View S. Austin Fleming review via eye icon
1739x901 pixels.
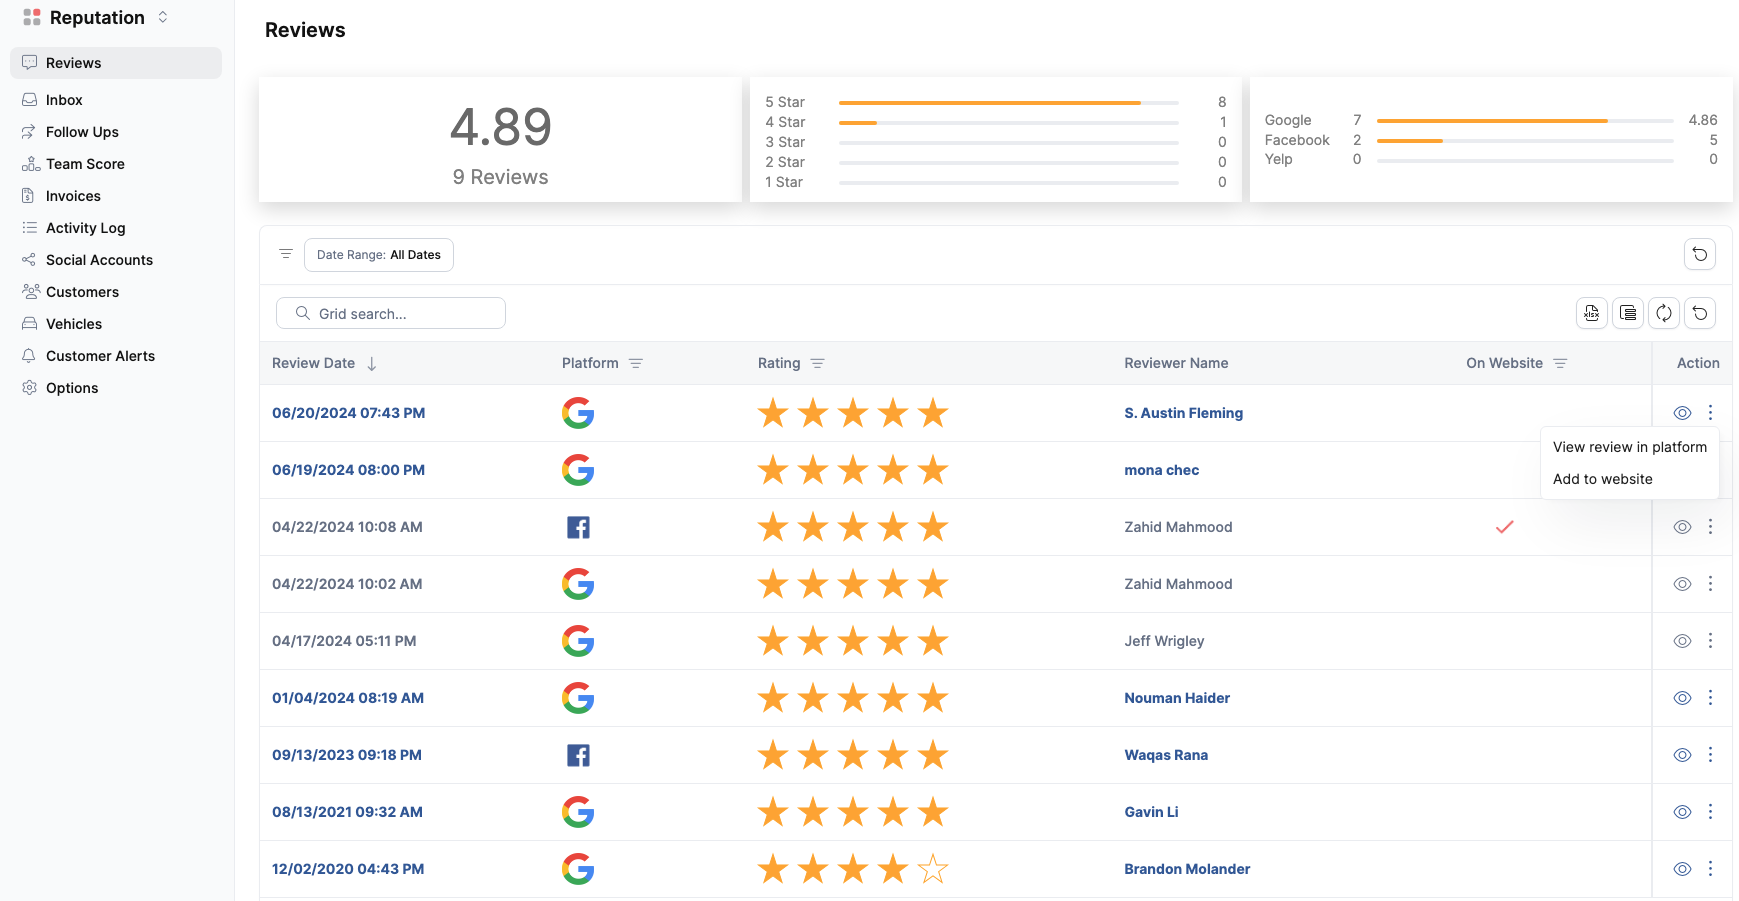pos(1683,413)
